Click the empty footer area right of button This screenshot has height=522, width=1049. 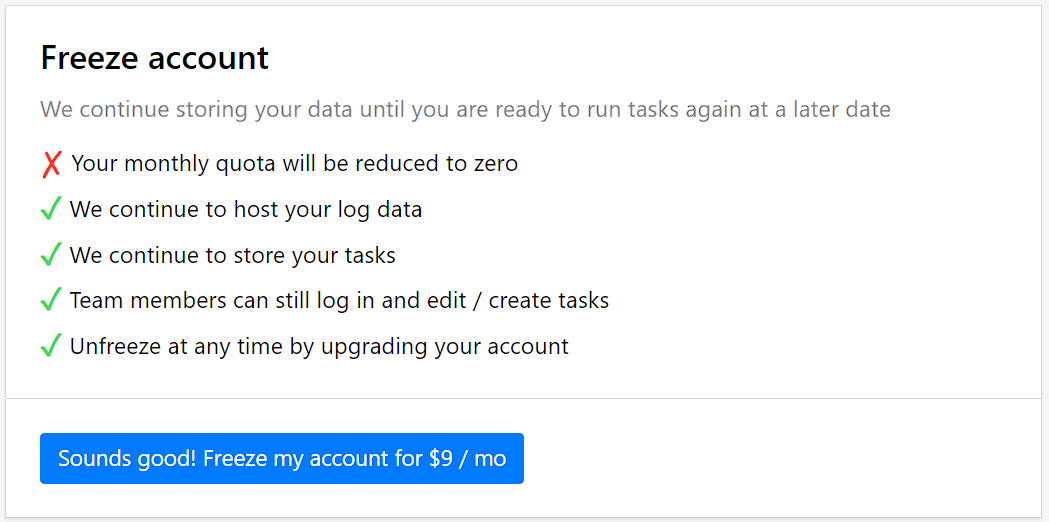point(780,459)
